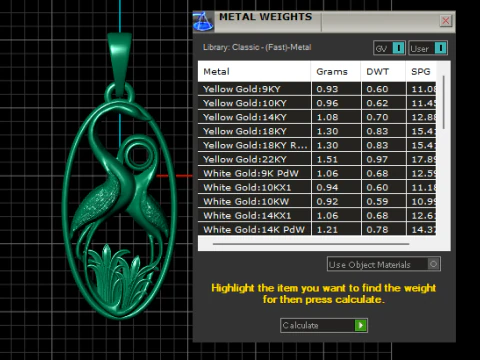Click the METAL WEIGHTS title bar
This screenshot has width=480, height=360.
(x=325, y=22)
